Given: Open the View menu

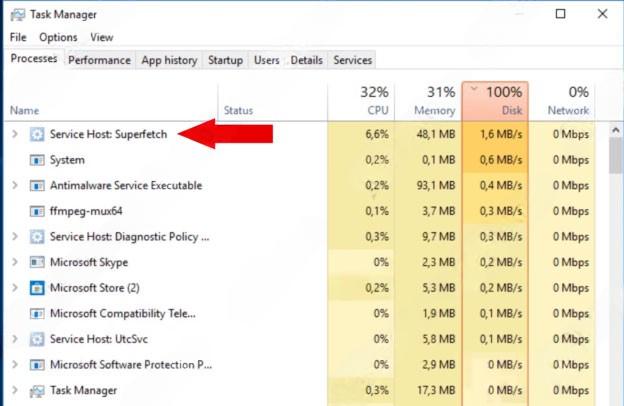Looking at the screenshot, I should click(102, 37).
